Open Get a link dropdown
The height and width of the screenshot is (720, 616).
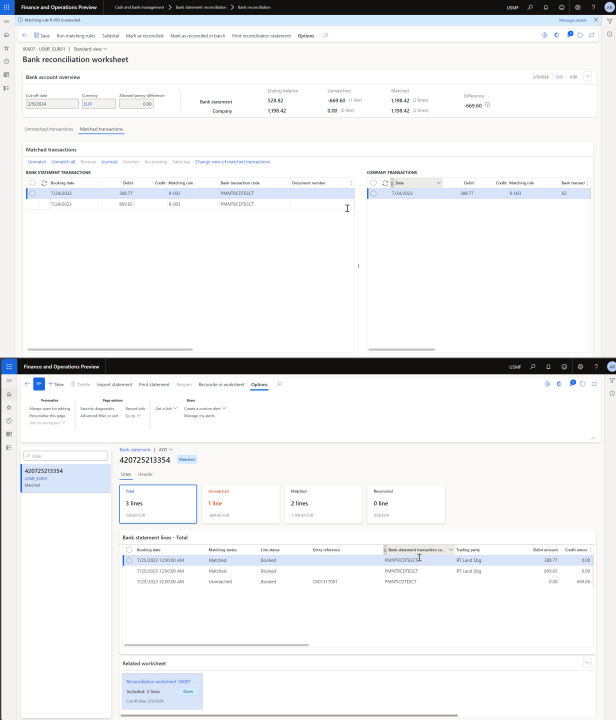[x=166, y=408]
